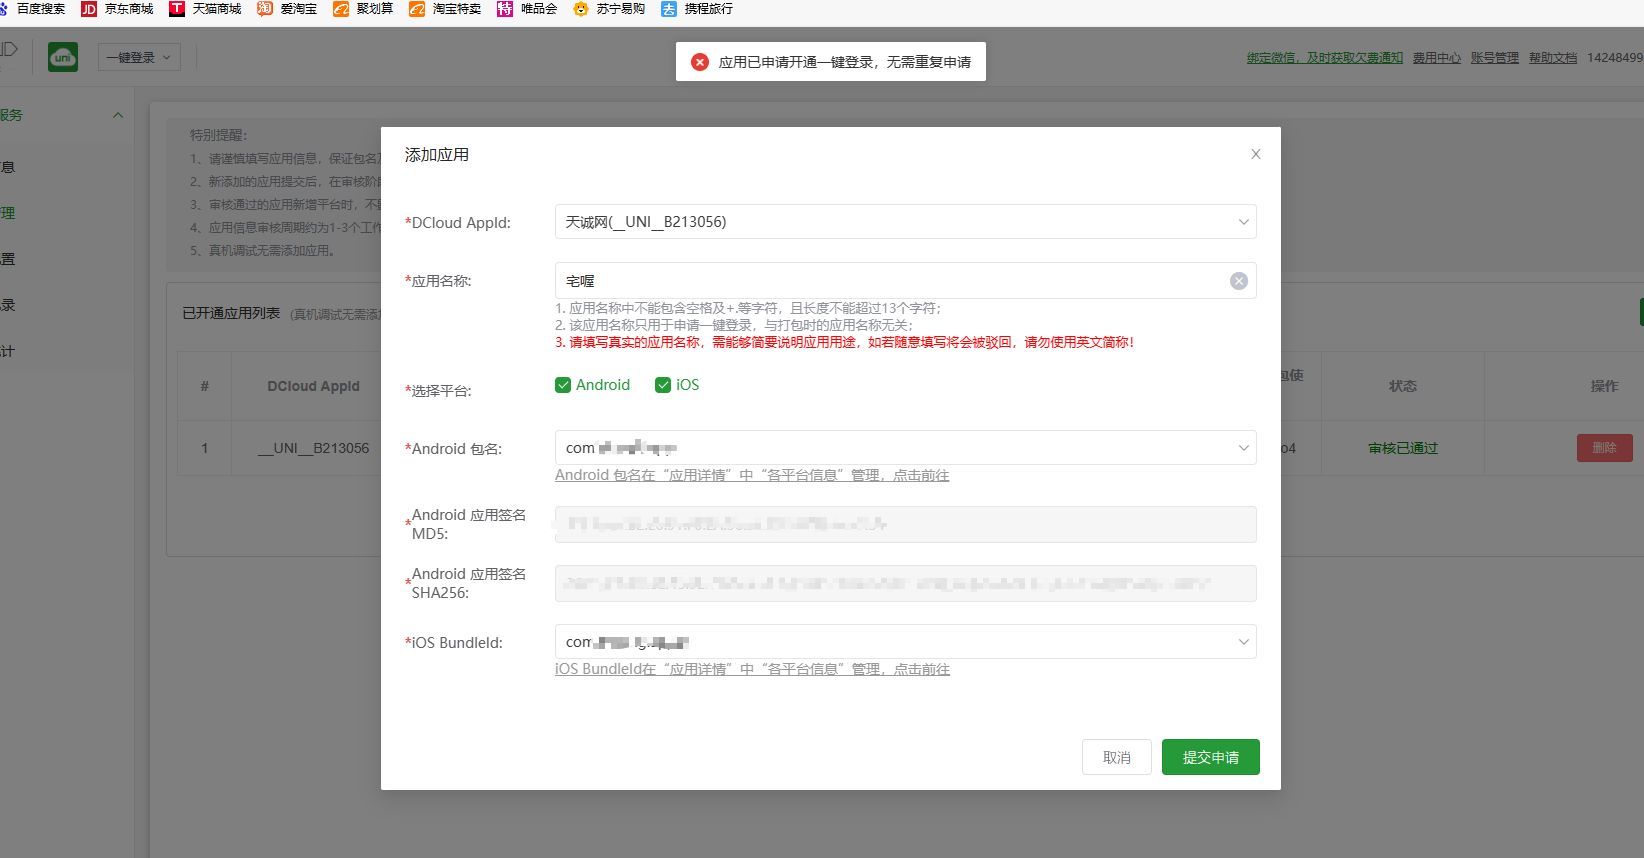Open the 爱淘宝 bookmark
The height and width of the screenshot is (858, 1644).
[x=288, y=9]
